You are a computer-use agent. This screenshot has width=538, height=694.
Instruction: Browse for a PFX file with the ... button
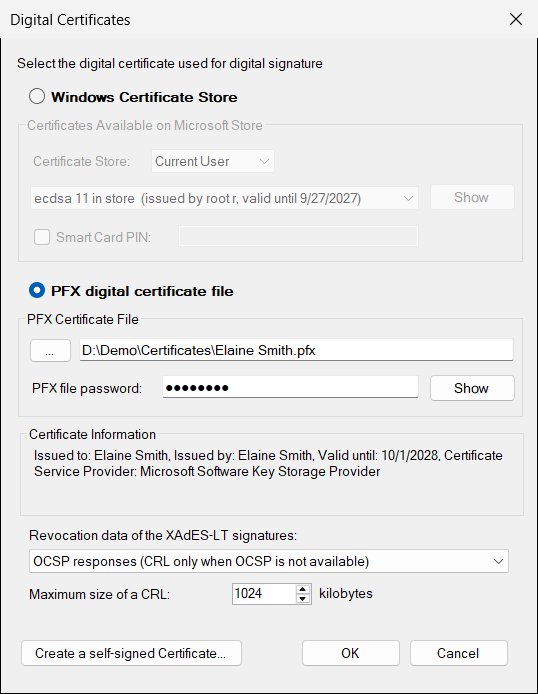coord(50,351)
